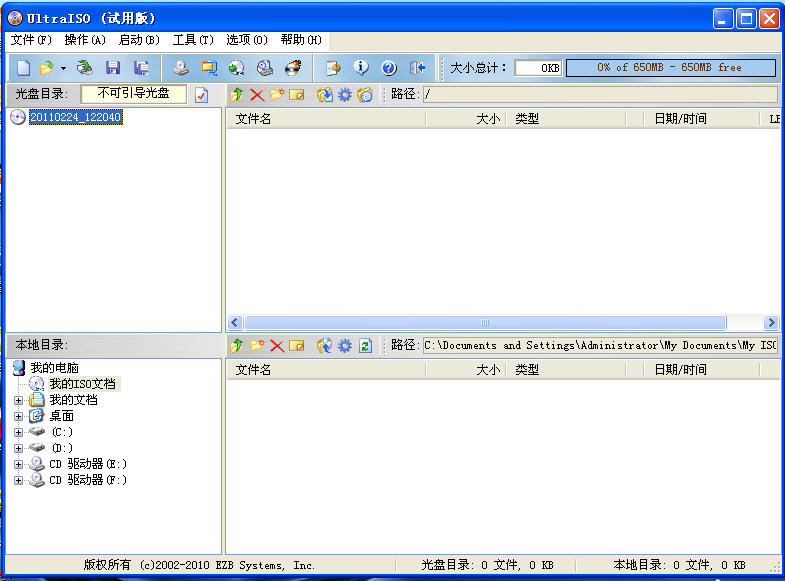Click the Refresh icon in local pane
This screenshot has width=785, height=581.
(365, 345)
